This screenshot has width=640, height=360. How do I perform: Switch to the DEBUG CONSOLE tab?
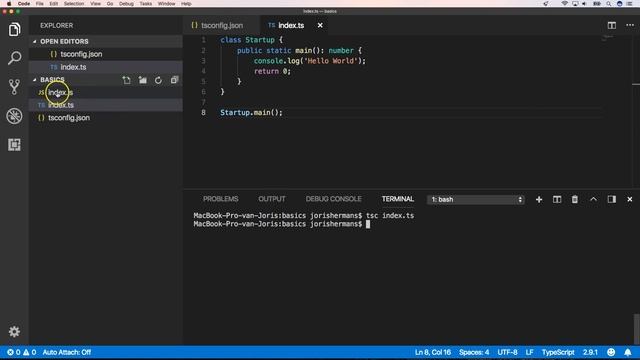333,199
